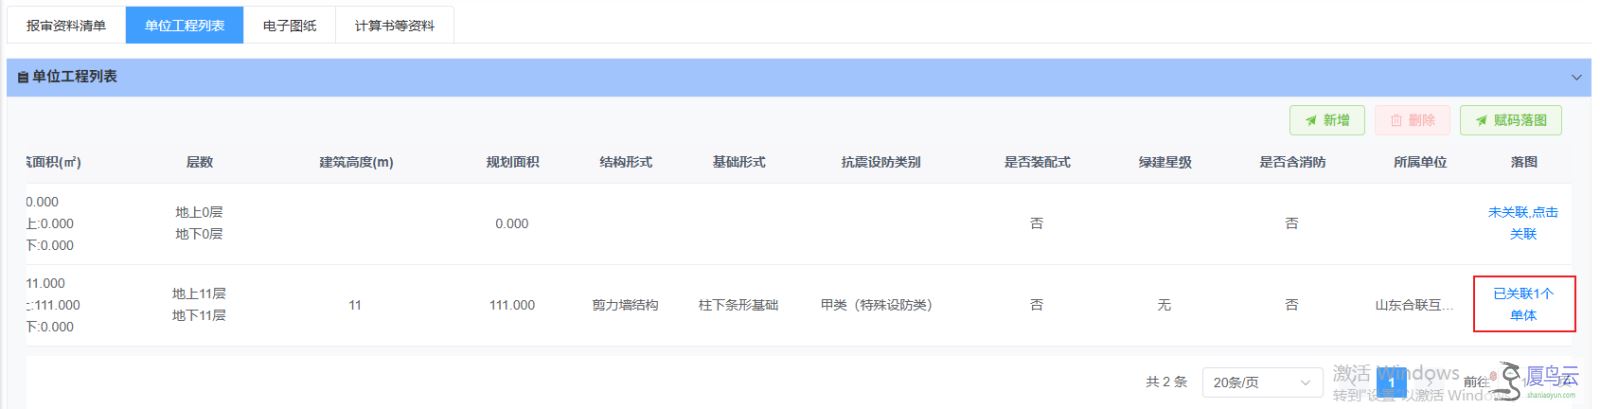Click the 层数 column header
Image resolution: width=1600 pixels, height=409 pixels.
199,162
